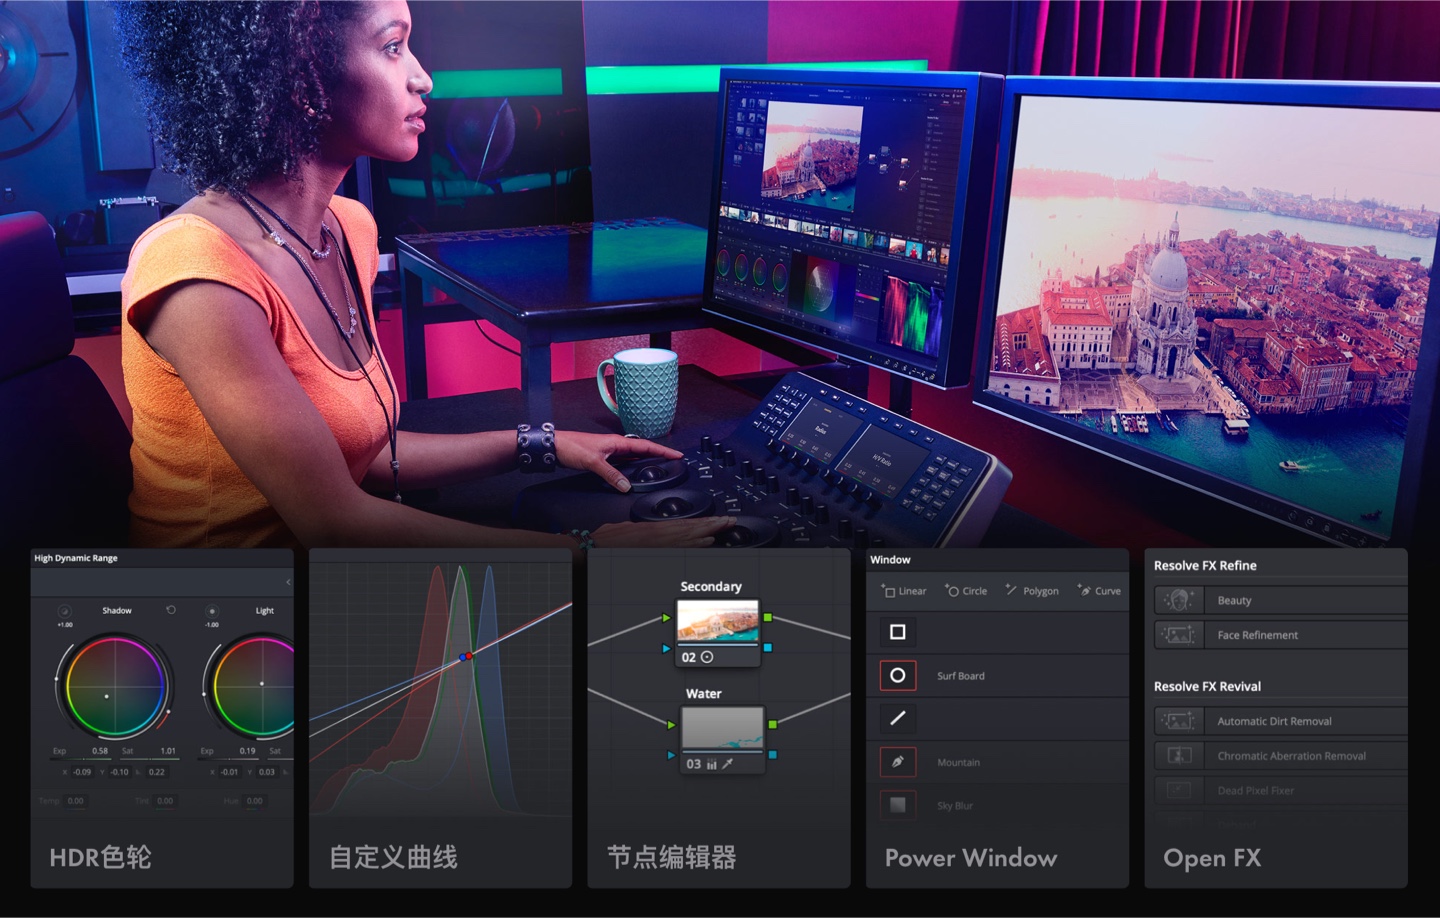This screenshot has width=1440, height=918.
Task: Click the Window panel title
Action: (x=890, y=560)
